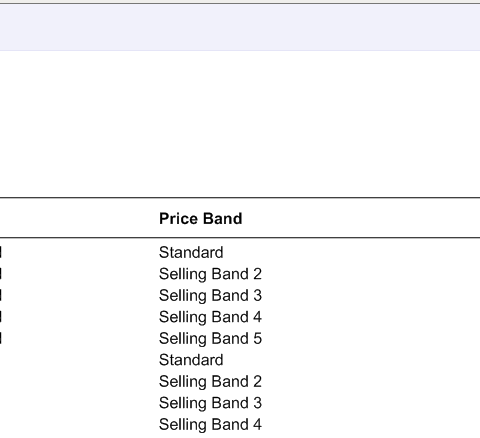The height and width of the screenshot is (438, 480).
Task: Choose the lower Selling Band 2 entry
Action: click(x=210, y=381)
